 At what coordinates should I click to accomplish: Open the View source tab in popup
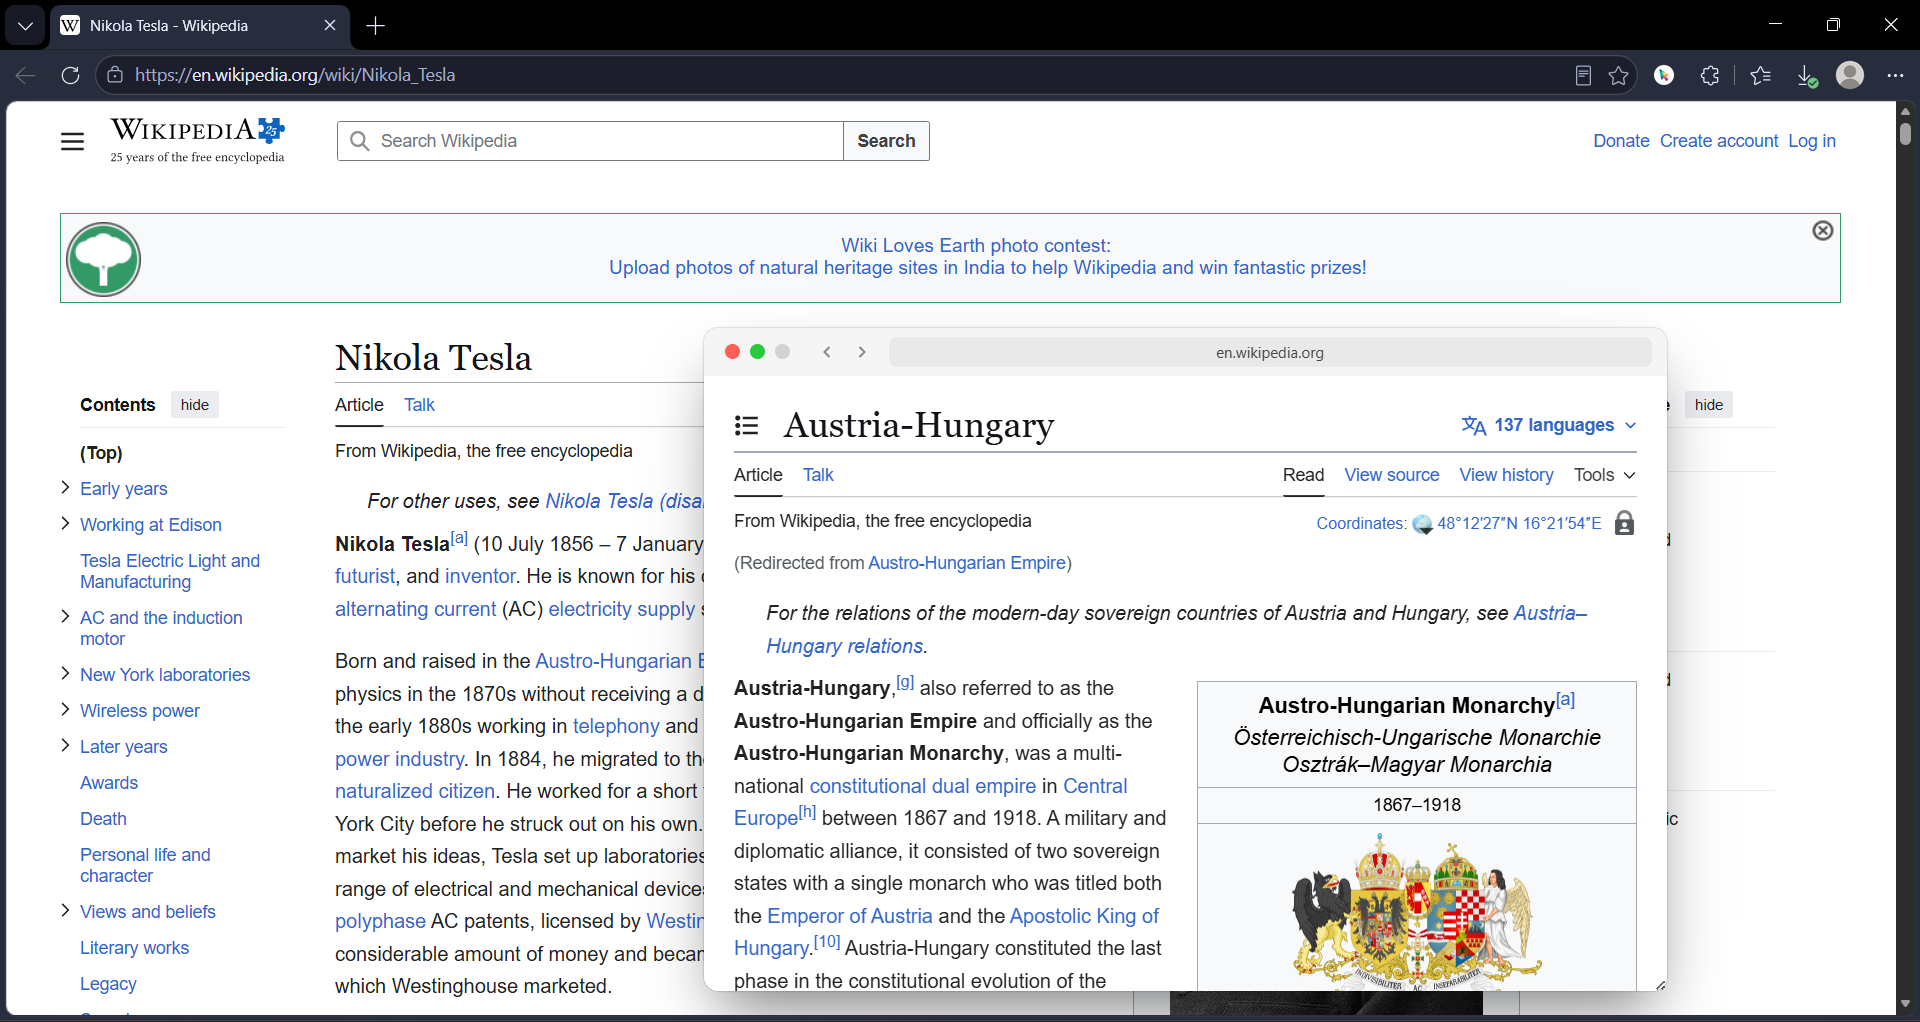1392,475
